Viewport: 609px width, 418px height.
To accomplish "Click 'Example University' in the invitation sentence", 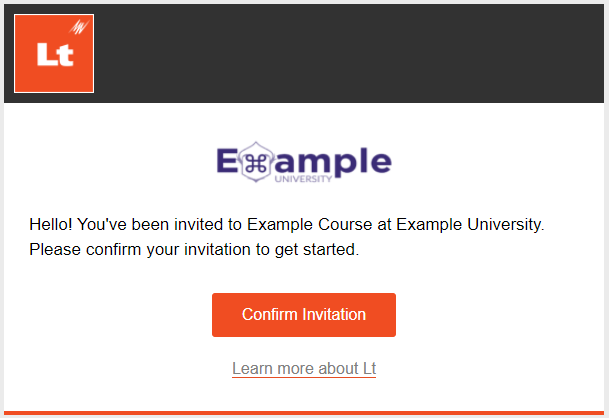I will [468, 225].
